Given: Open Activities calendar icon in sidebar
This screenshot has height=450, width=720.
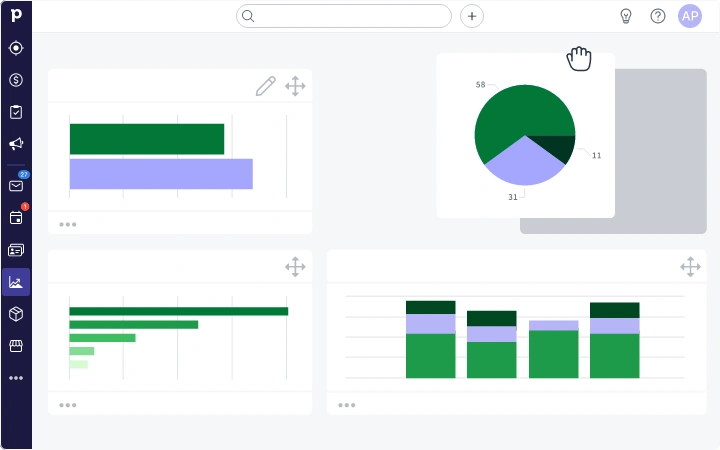Looking at the screenshot, I should 16,217.
